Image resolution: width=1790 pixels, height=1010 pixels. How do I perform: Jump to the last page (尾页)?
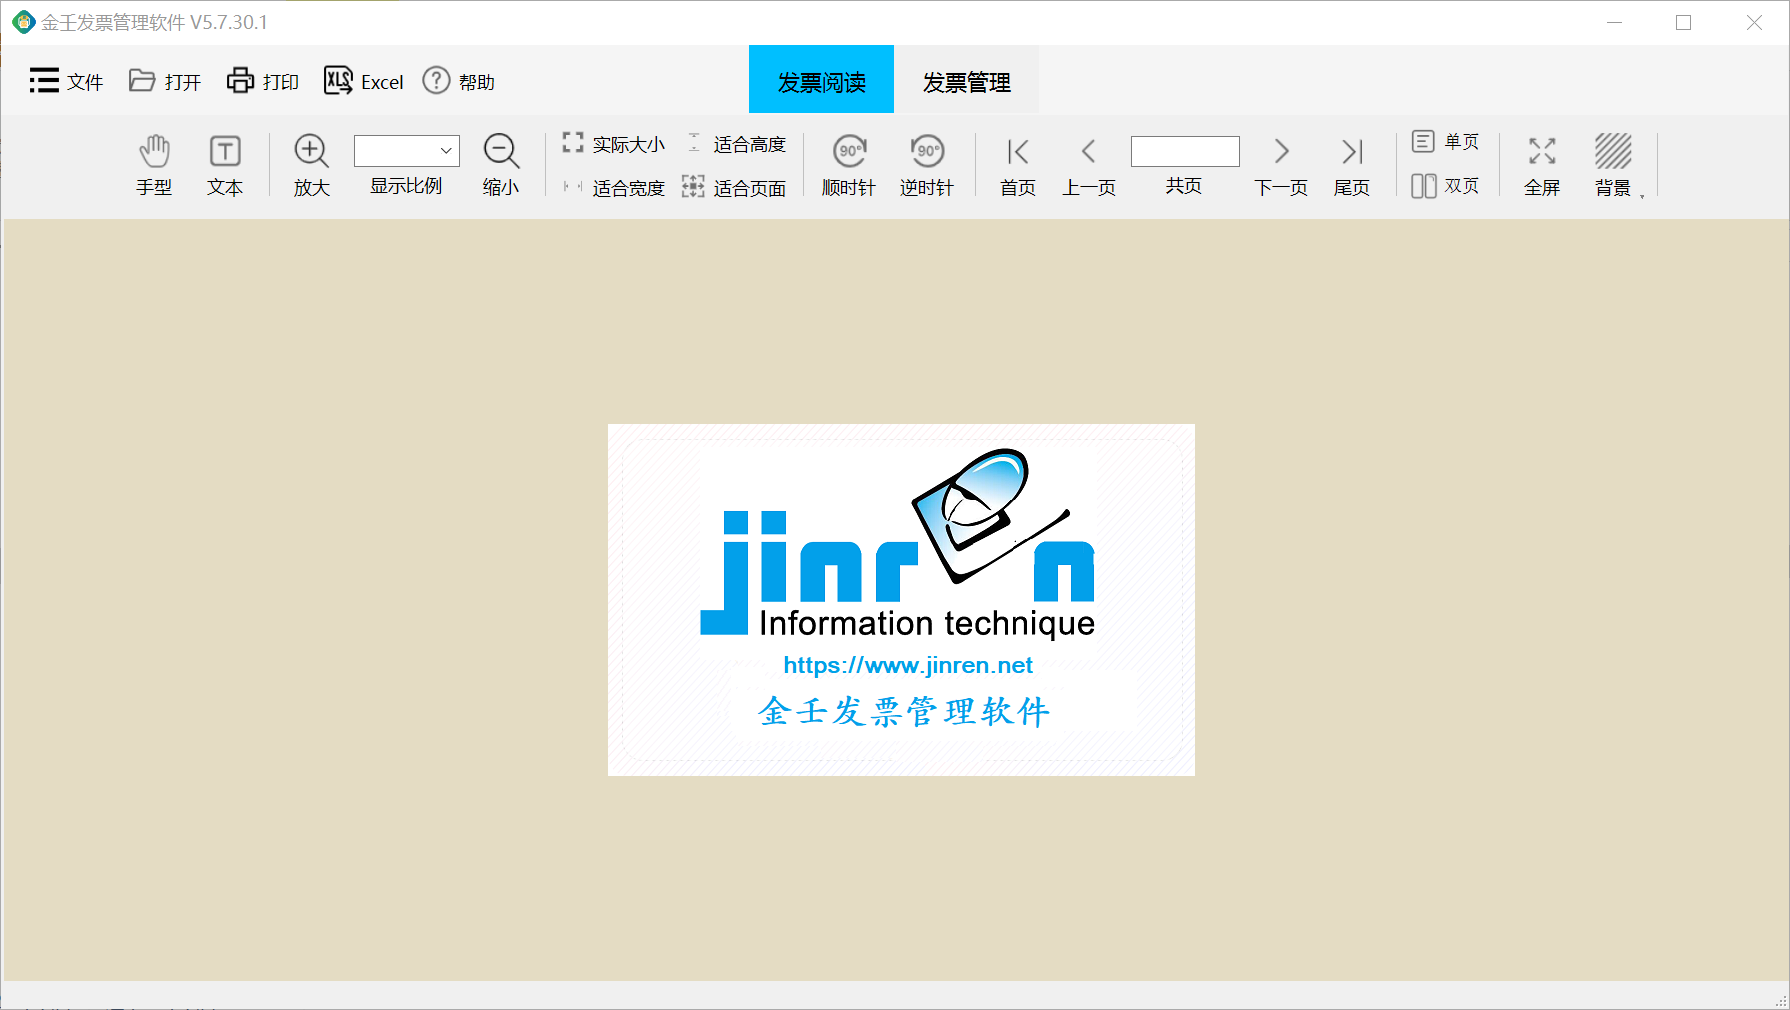(1352, 165)
